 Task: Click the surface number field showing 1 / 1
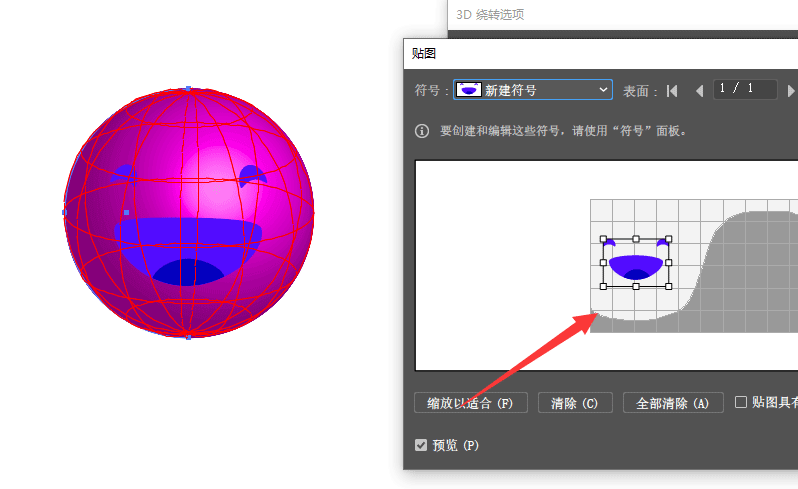pyautogui.click(x=745, y=89)
